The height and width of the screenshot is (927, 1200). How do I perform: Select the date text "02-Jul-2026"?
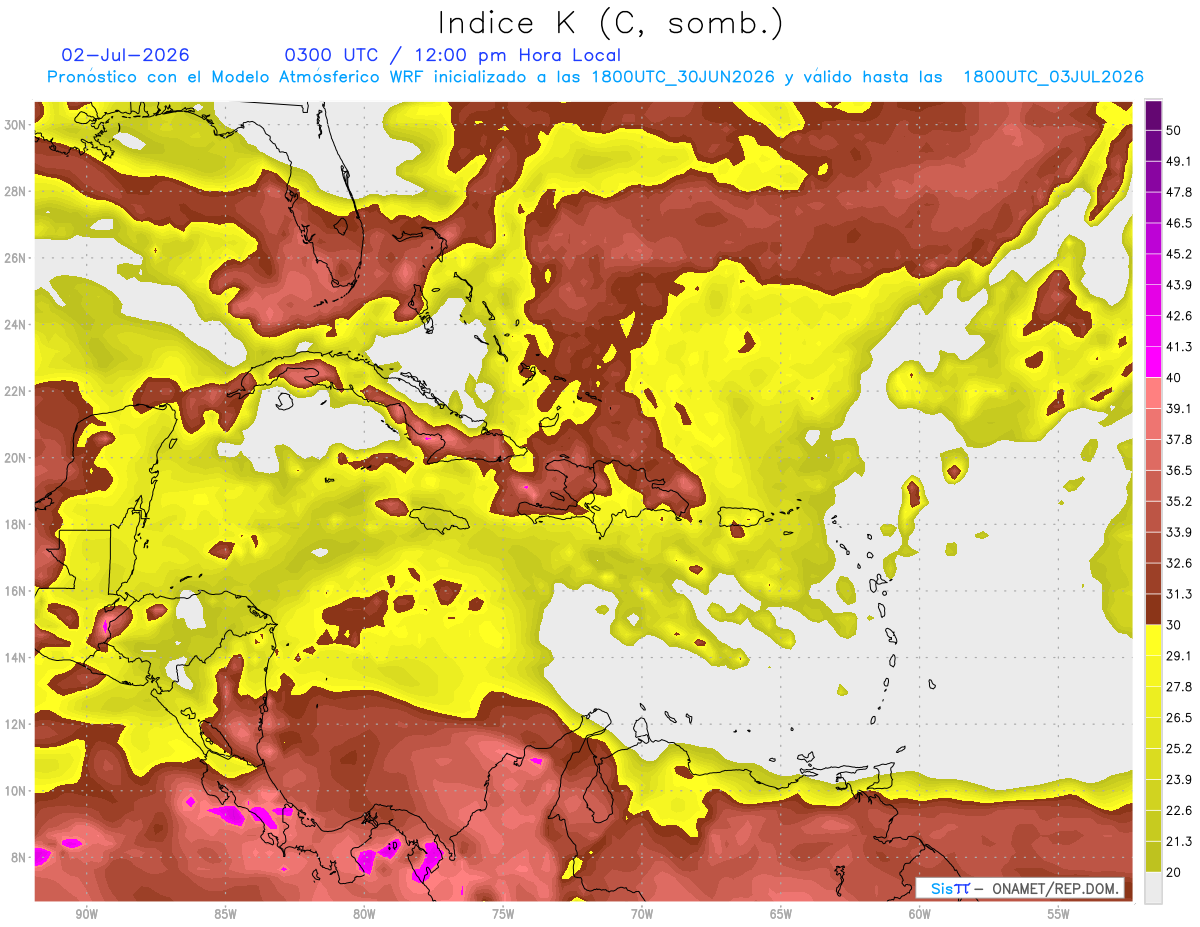pos(125,55)
